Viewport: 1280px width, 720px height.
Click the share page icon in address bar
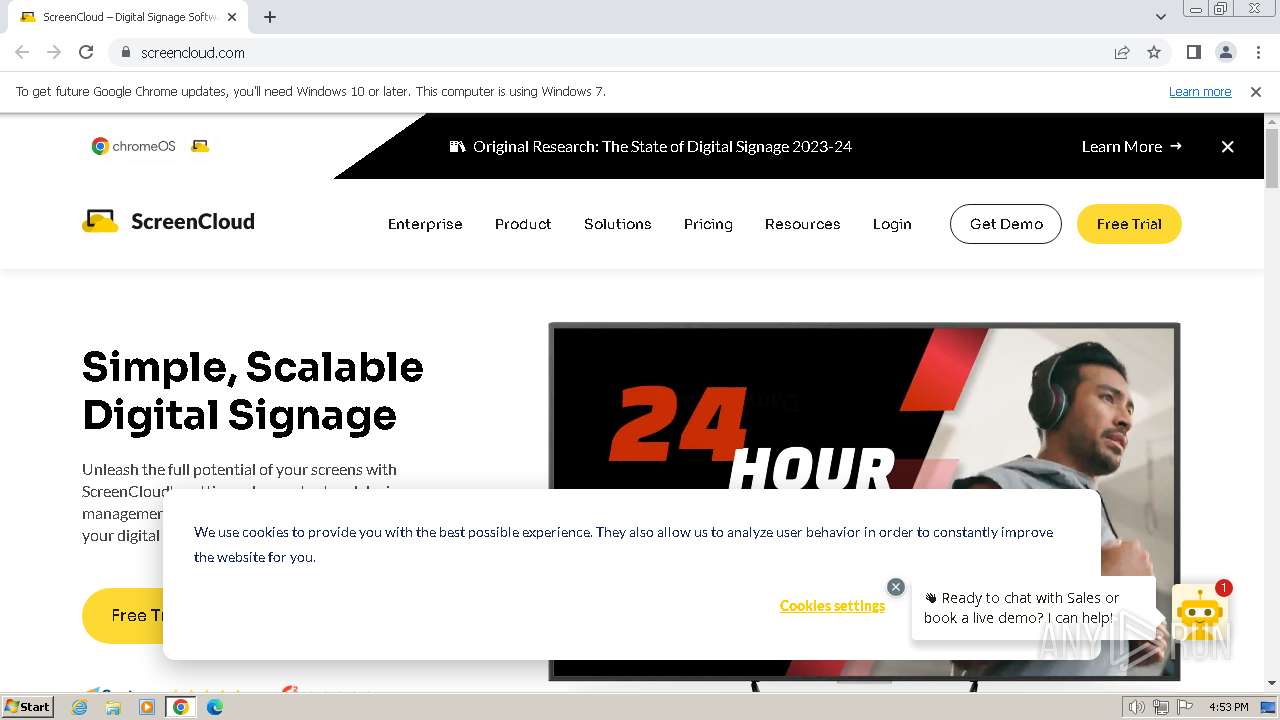(1122, 52)
